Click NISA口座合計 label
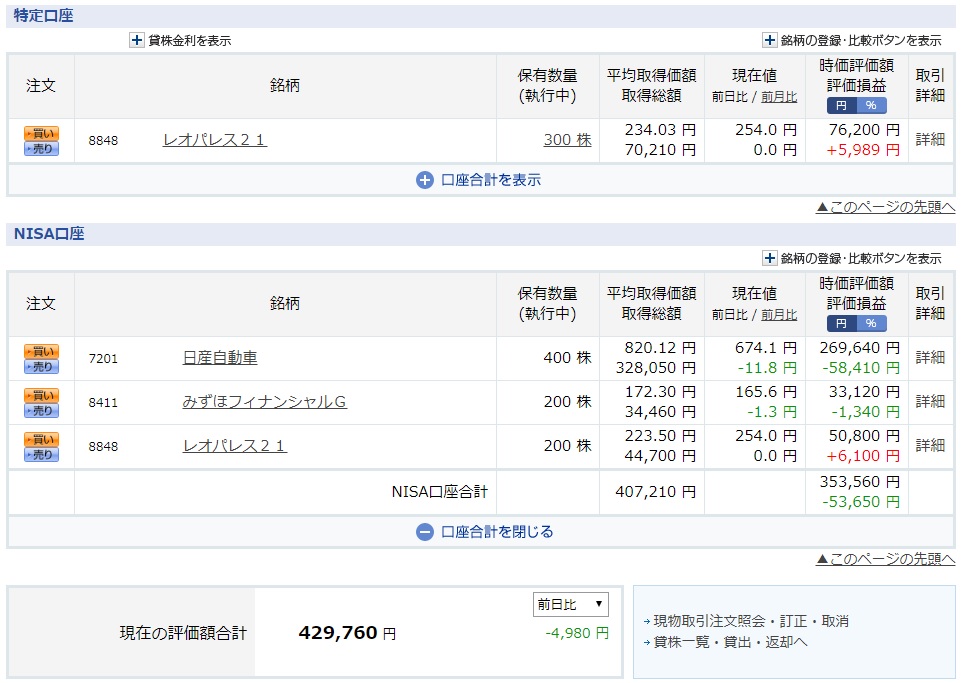The height and width of the screenshot is (683, 965). (439, 492)
